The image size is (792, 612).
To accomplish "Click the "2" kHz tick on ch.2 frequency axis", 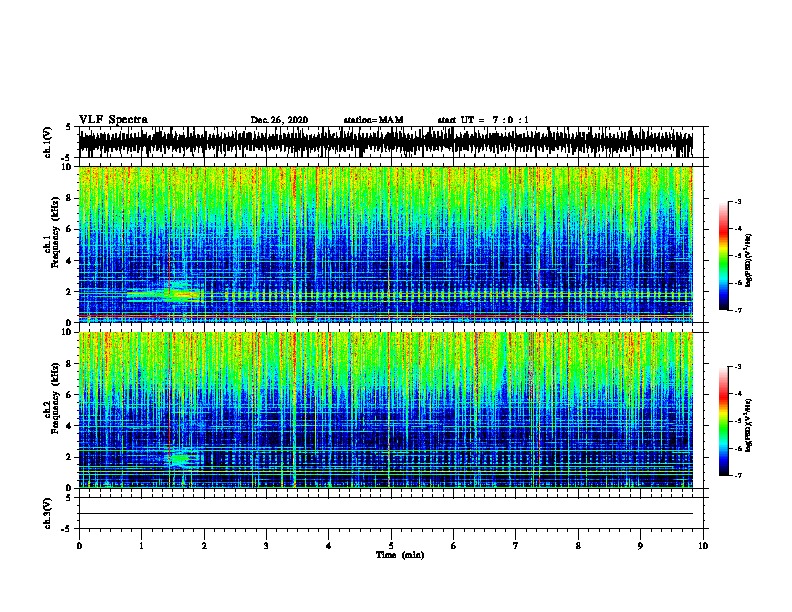I will pos(69,457).
